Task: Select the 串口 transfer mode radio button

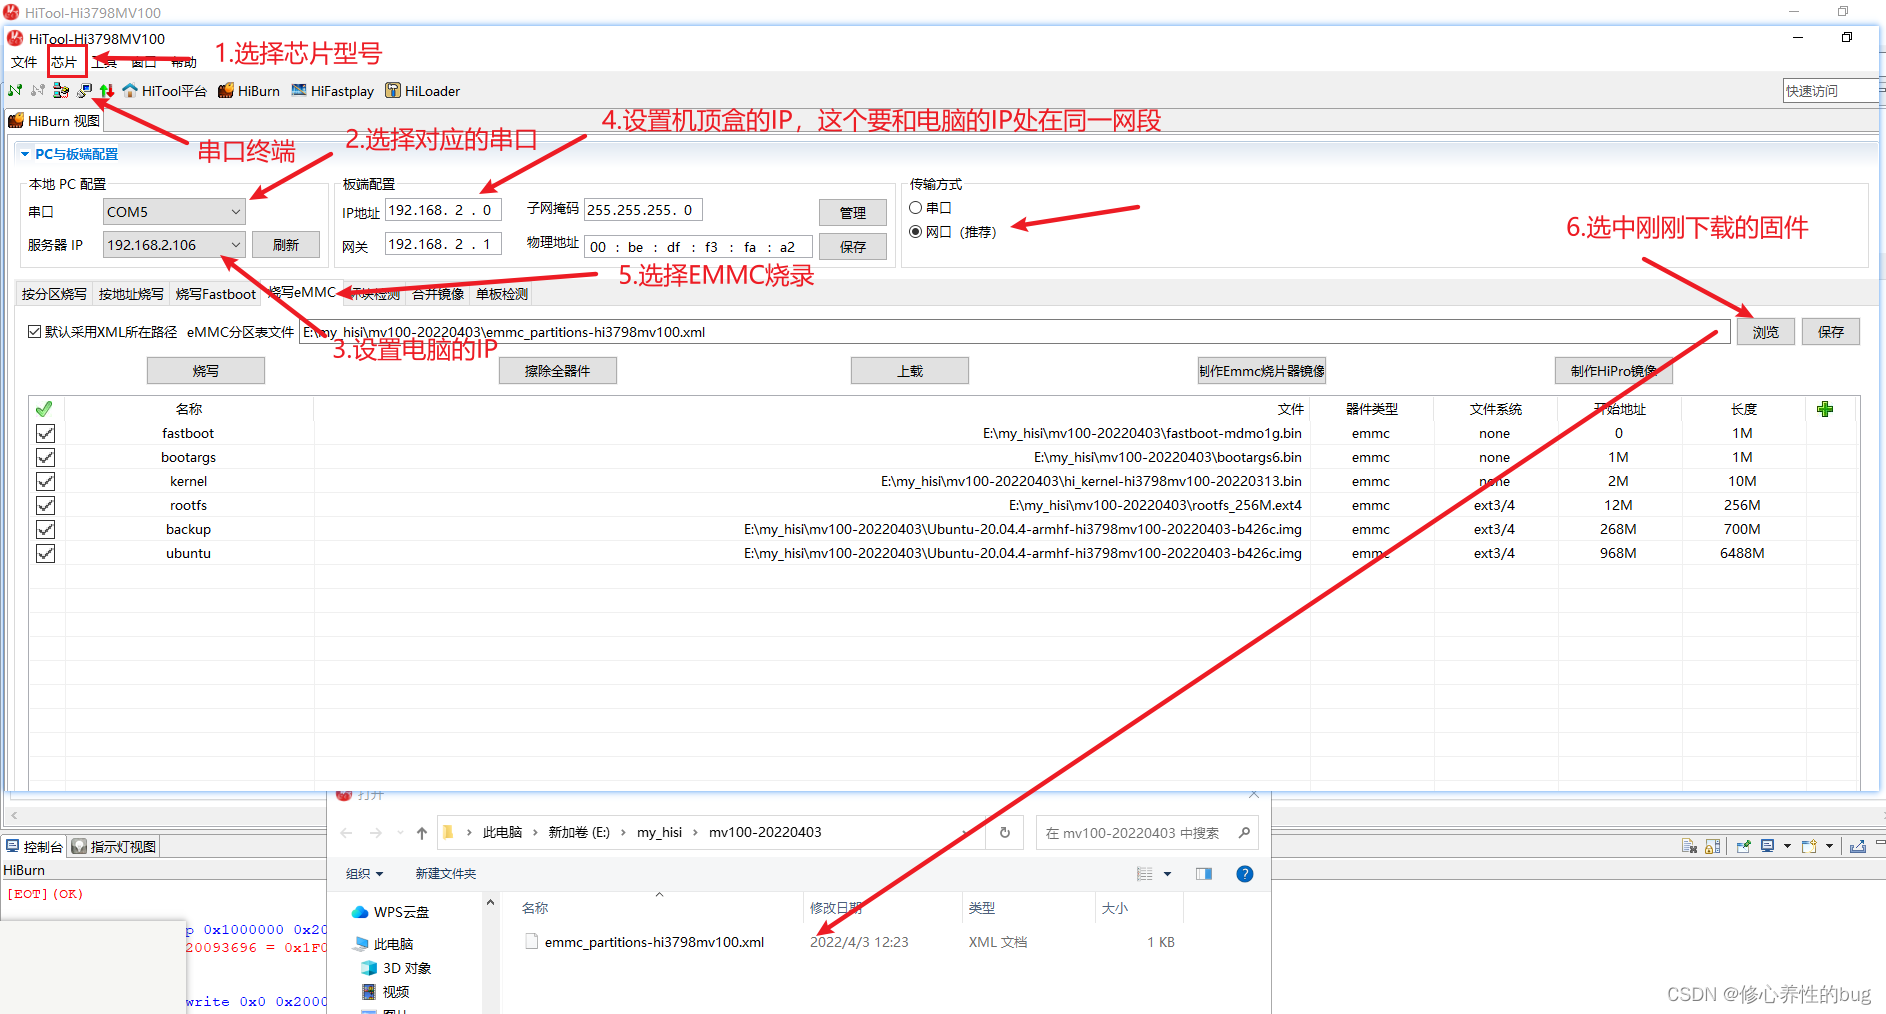Action: click(915, 208)
